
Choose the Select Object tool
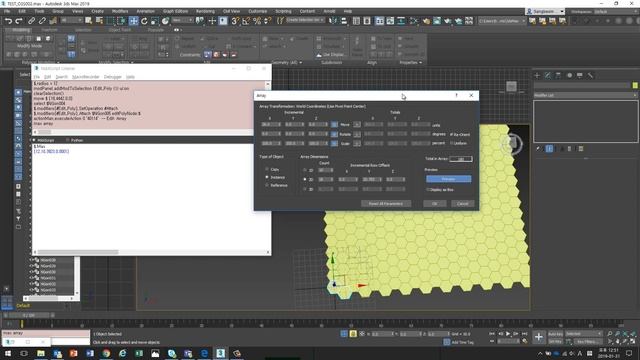(x=88, y=20)
